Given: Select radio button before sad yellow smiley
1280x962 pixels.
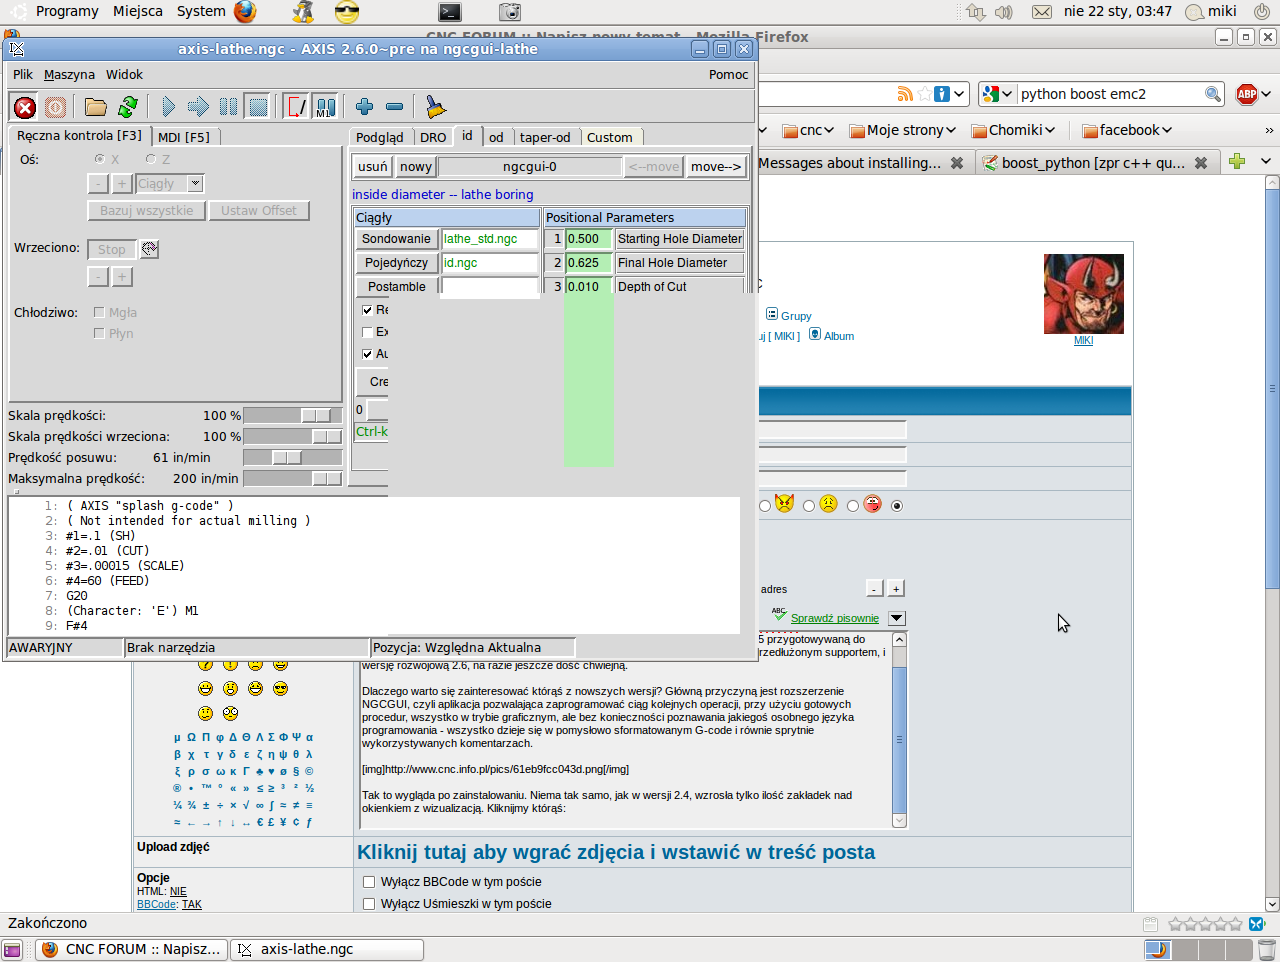Looking at the screenshot, I should pos(808,506).
